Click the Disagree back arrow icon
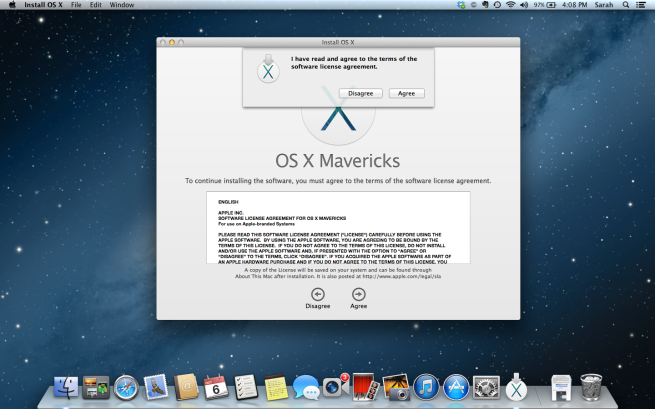The width and height of the screenshot is (655, 409). coord(318,294)
